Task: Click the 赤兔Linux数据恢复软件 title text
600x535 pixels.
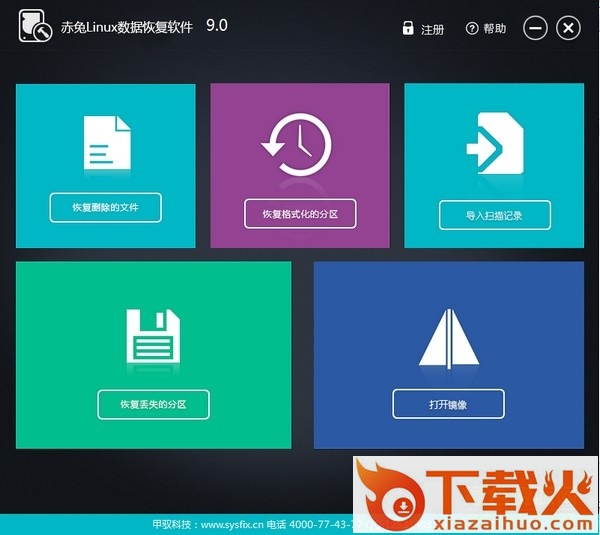Action: (x=127, y=27)
